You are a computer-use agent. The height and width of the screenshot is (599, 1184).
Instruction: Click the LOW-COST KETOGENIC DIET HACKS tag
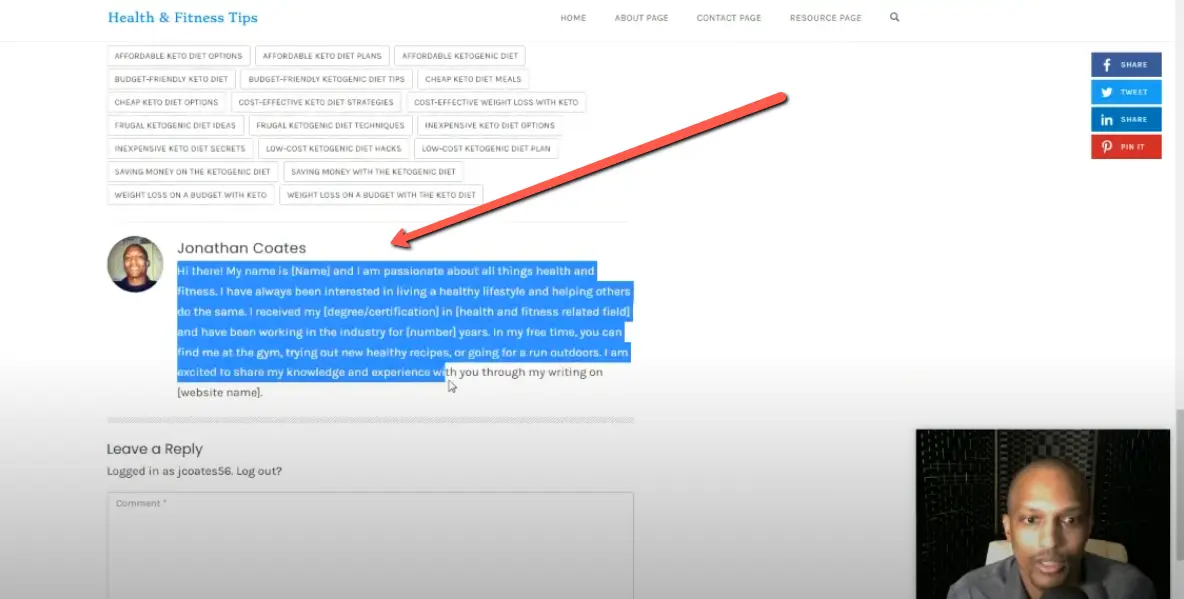[x=332, y=148]
